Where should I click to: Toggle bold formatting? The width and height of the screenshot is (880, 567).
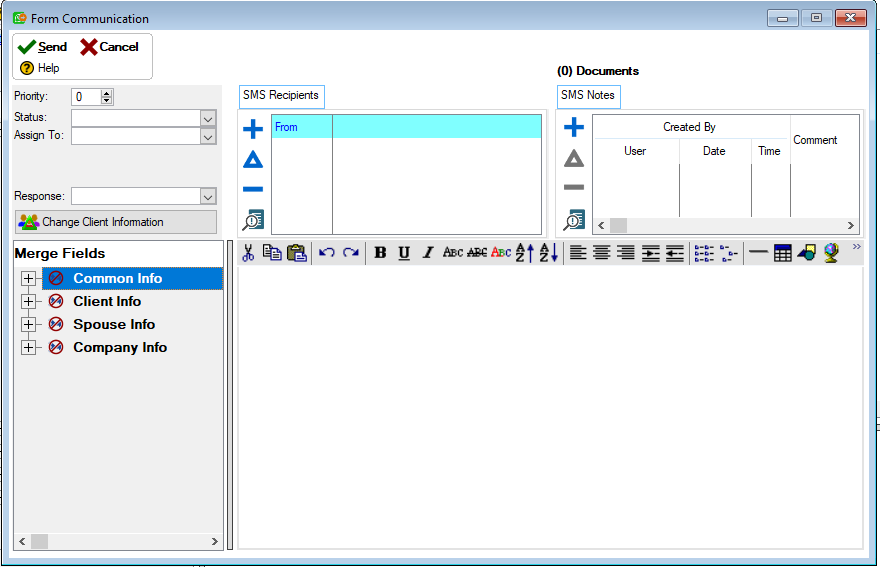coord(380,253)
